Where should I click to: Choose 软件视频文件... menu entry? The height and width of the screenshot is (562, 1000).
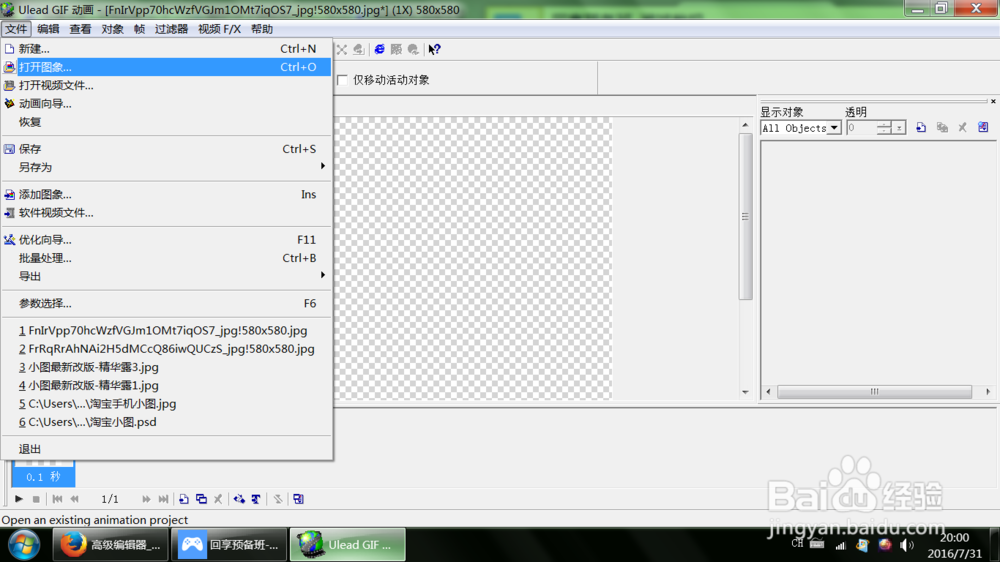coord(167,213)
